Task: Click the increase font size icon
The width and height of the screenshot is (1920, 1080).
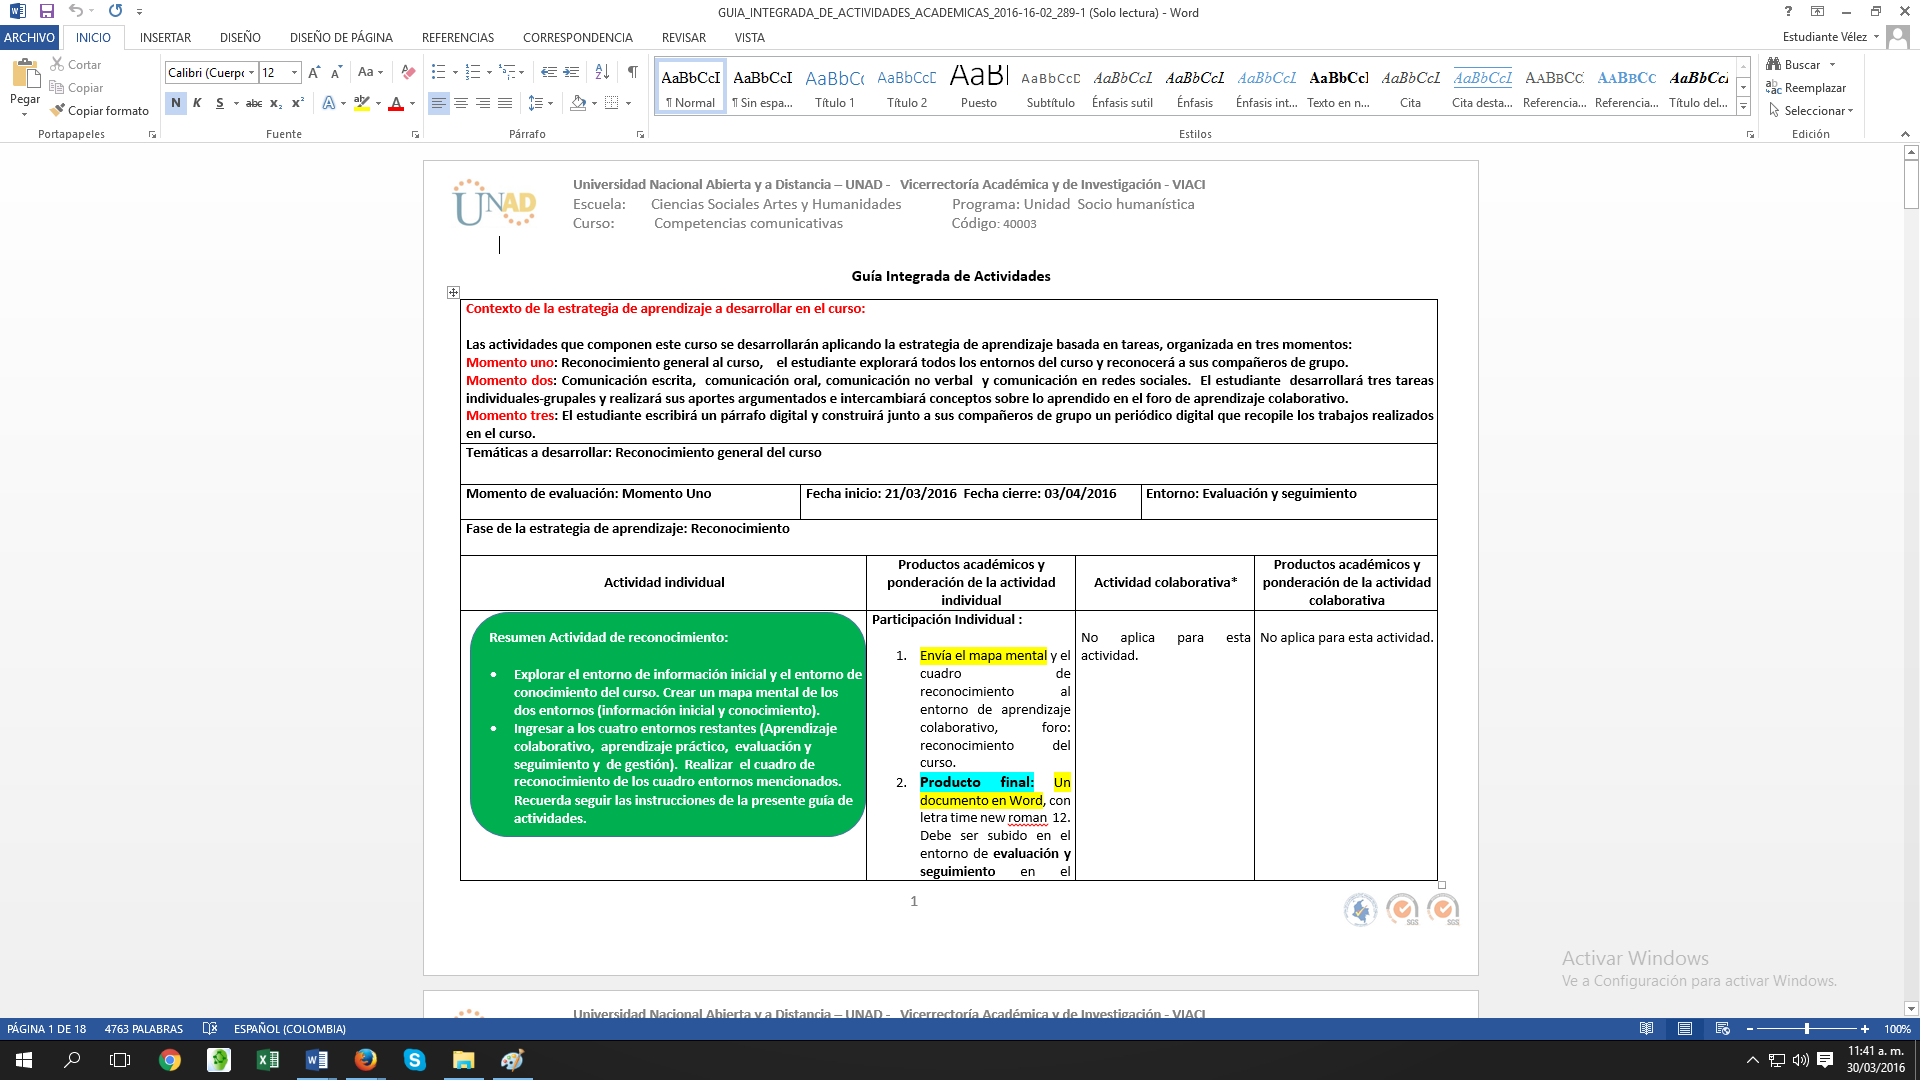Action: [x=314, y=72]
